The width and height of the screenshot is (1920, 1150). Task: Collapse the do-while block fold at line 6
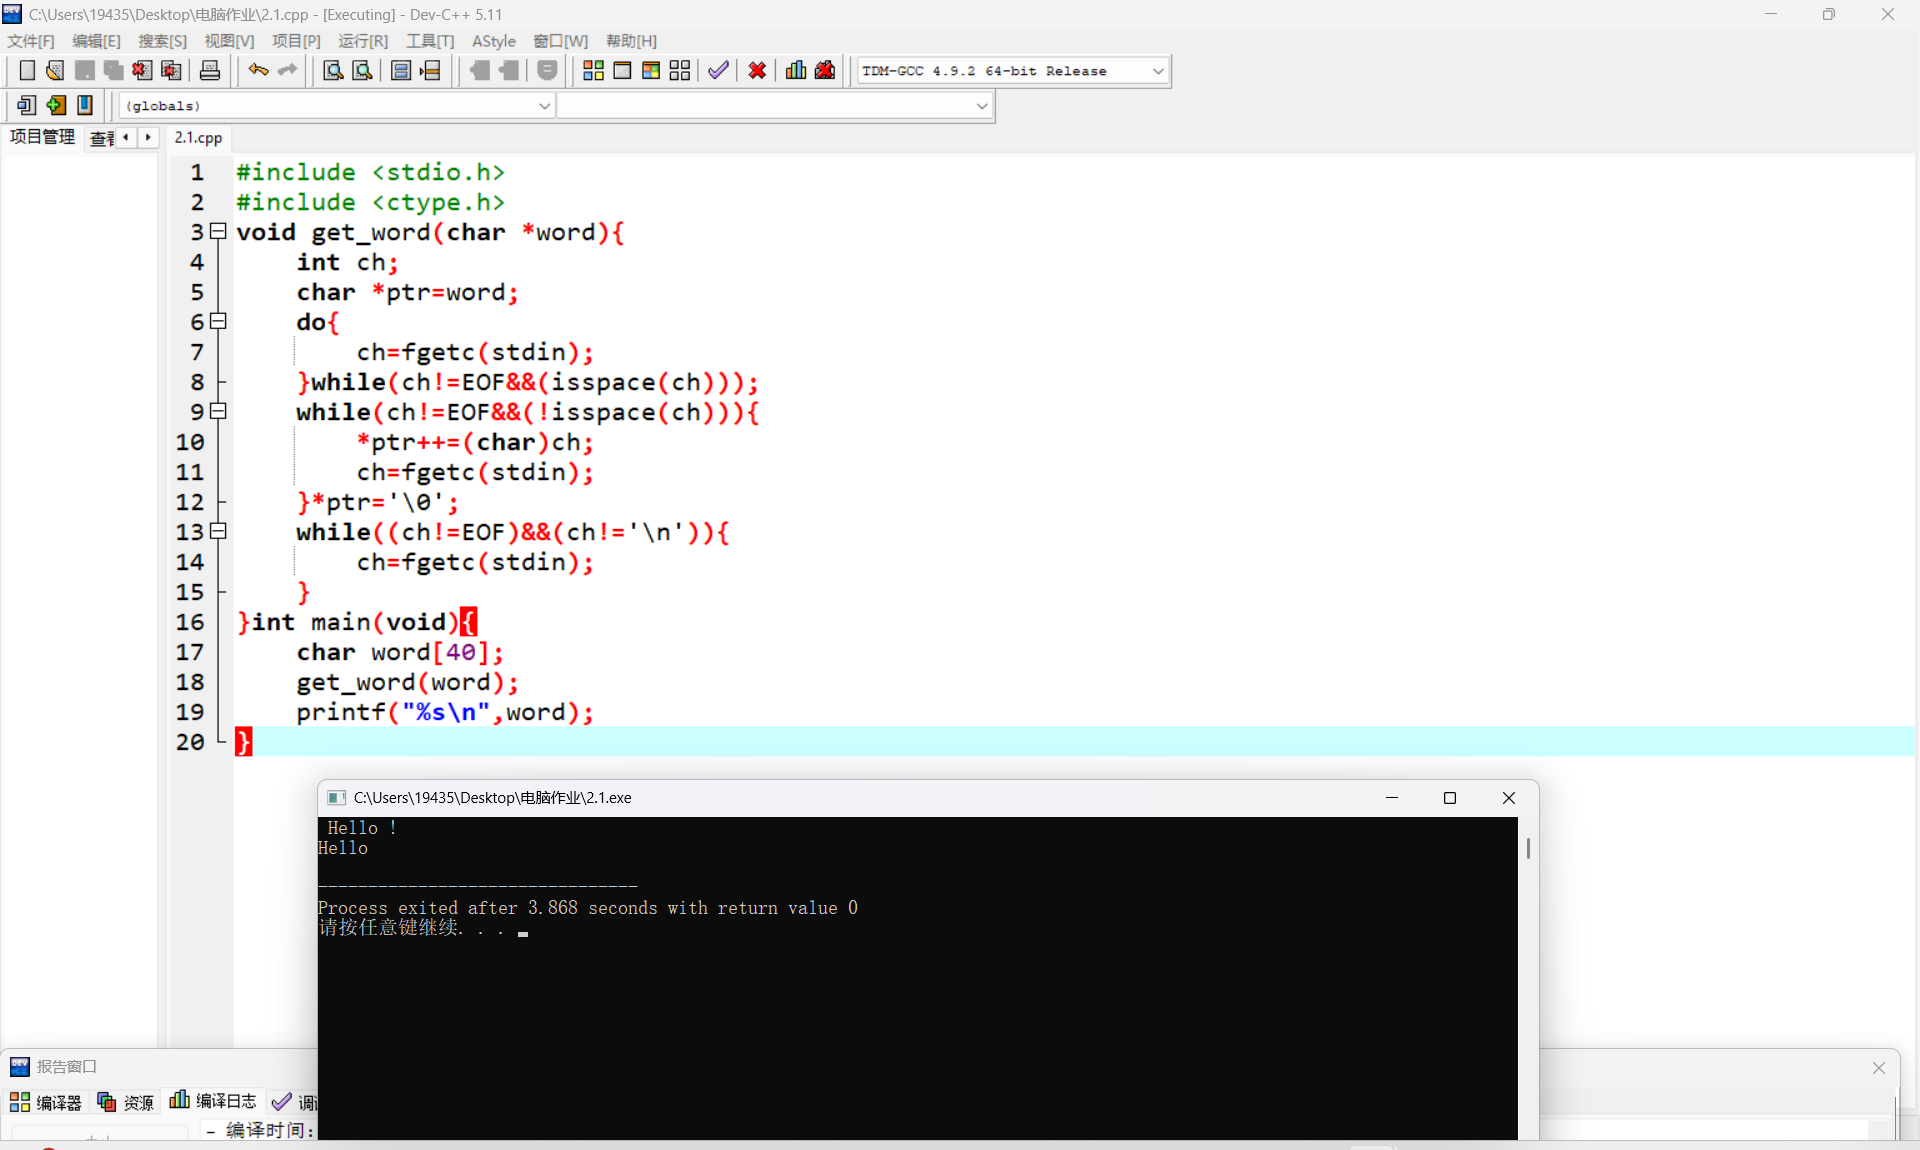coord(218,322)
